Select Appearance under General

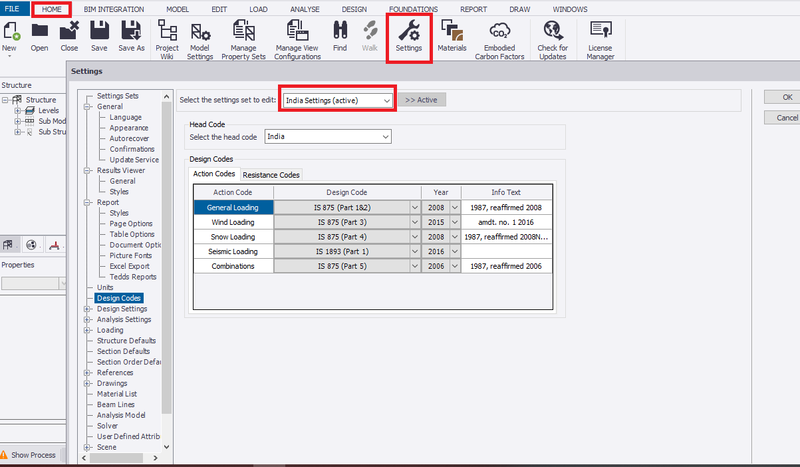pos(129,128)
